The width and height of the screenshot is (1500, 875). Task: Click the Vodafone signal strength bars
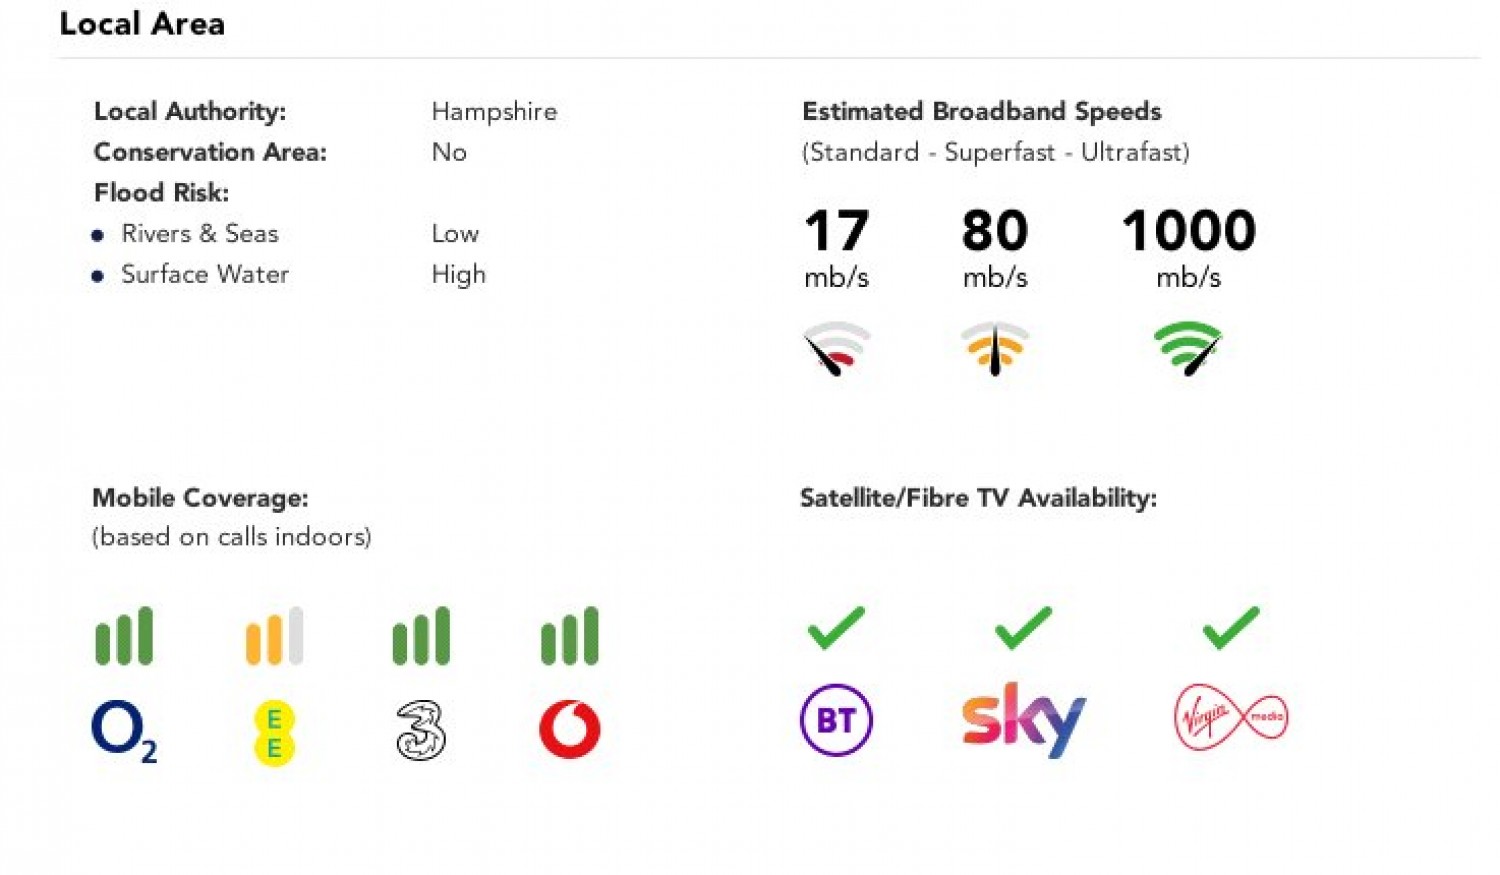[x=570, y=636]
